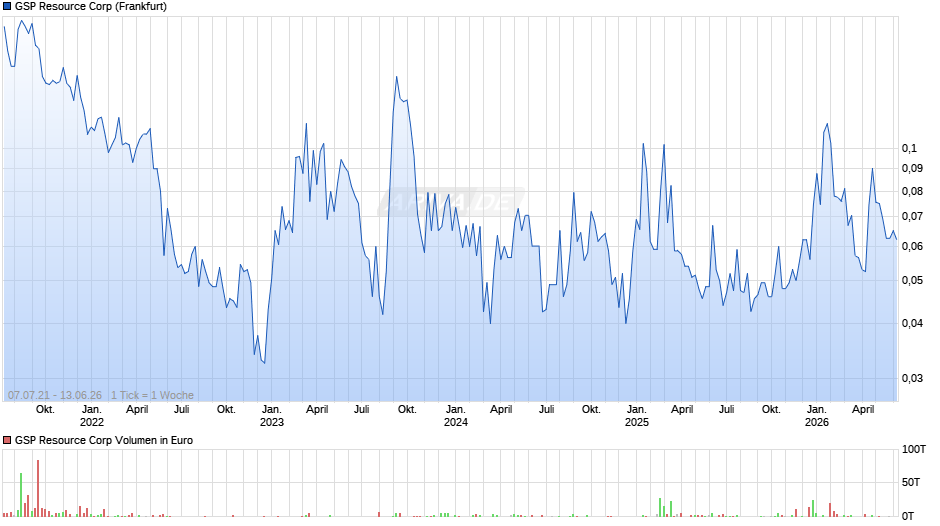Click the 100T volume axis label
Viewport: 940px width, 526px height.
pyautogui.click(x=914, y=450)
